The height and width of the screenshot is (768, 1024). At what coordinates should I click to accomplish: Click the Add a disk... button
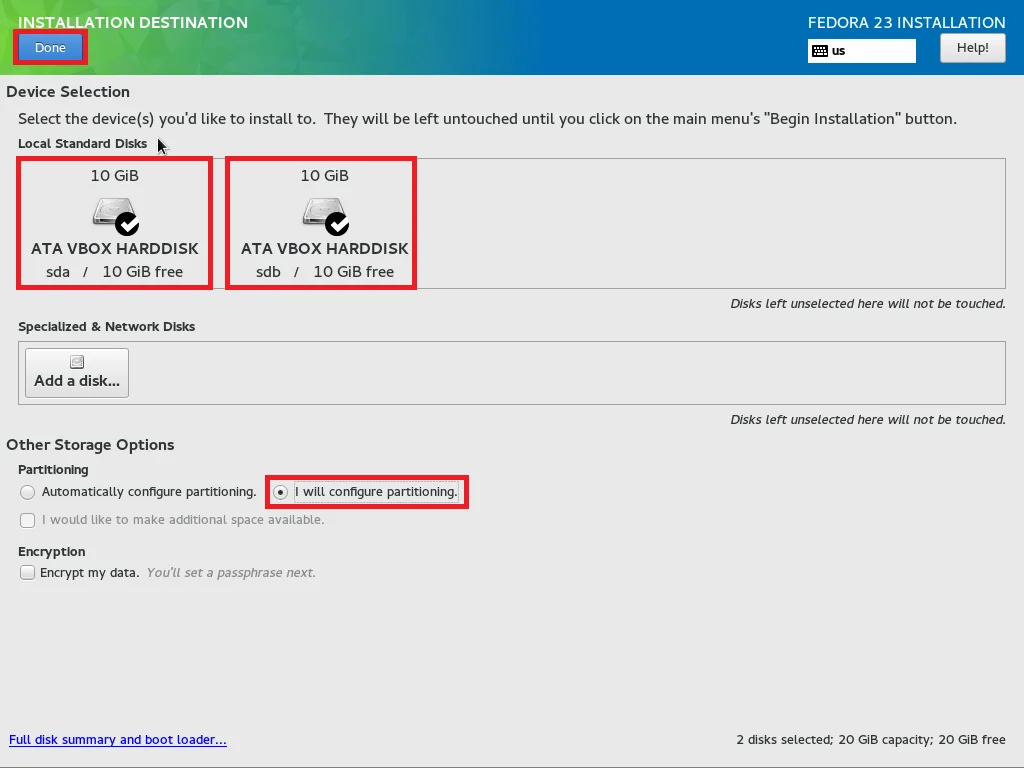pos(77,373)
